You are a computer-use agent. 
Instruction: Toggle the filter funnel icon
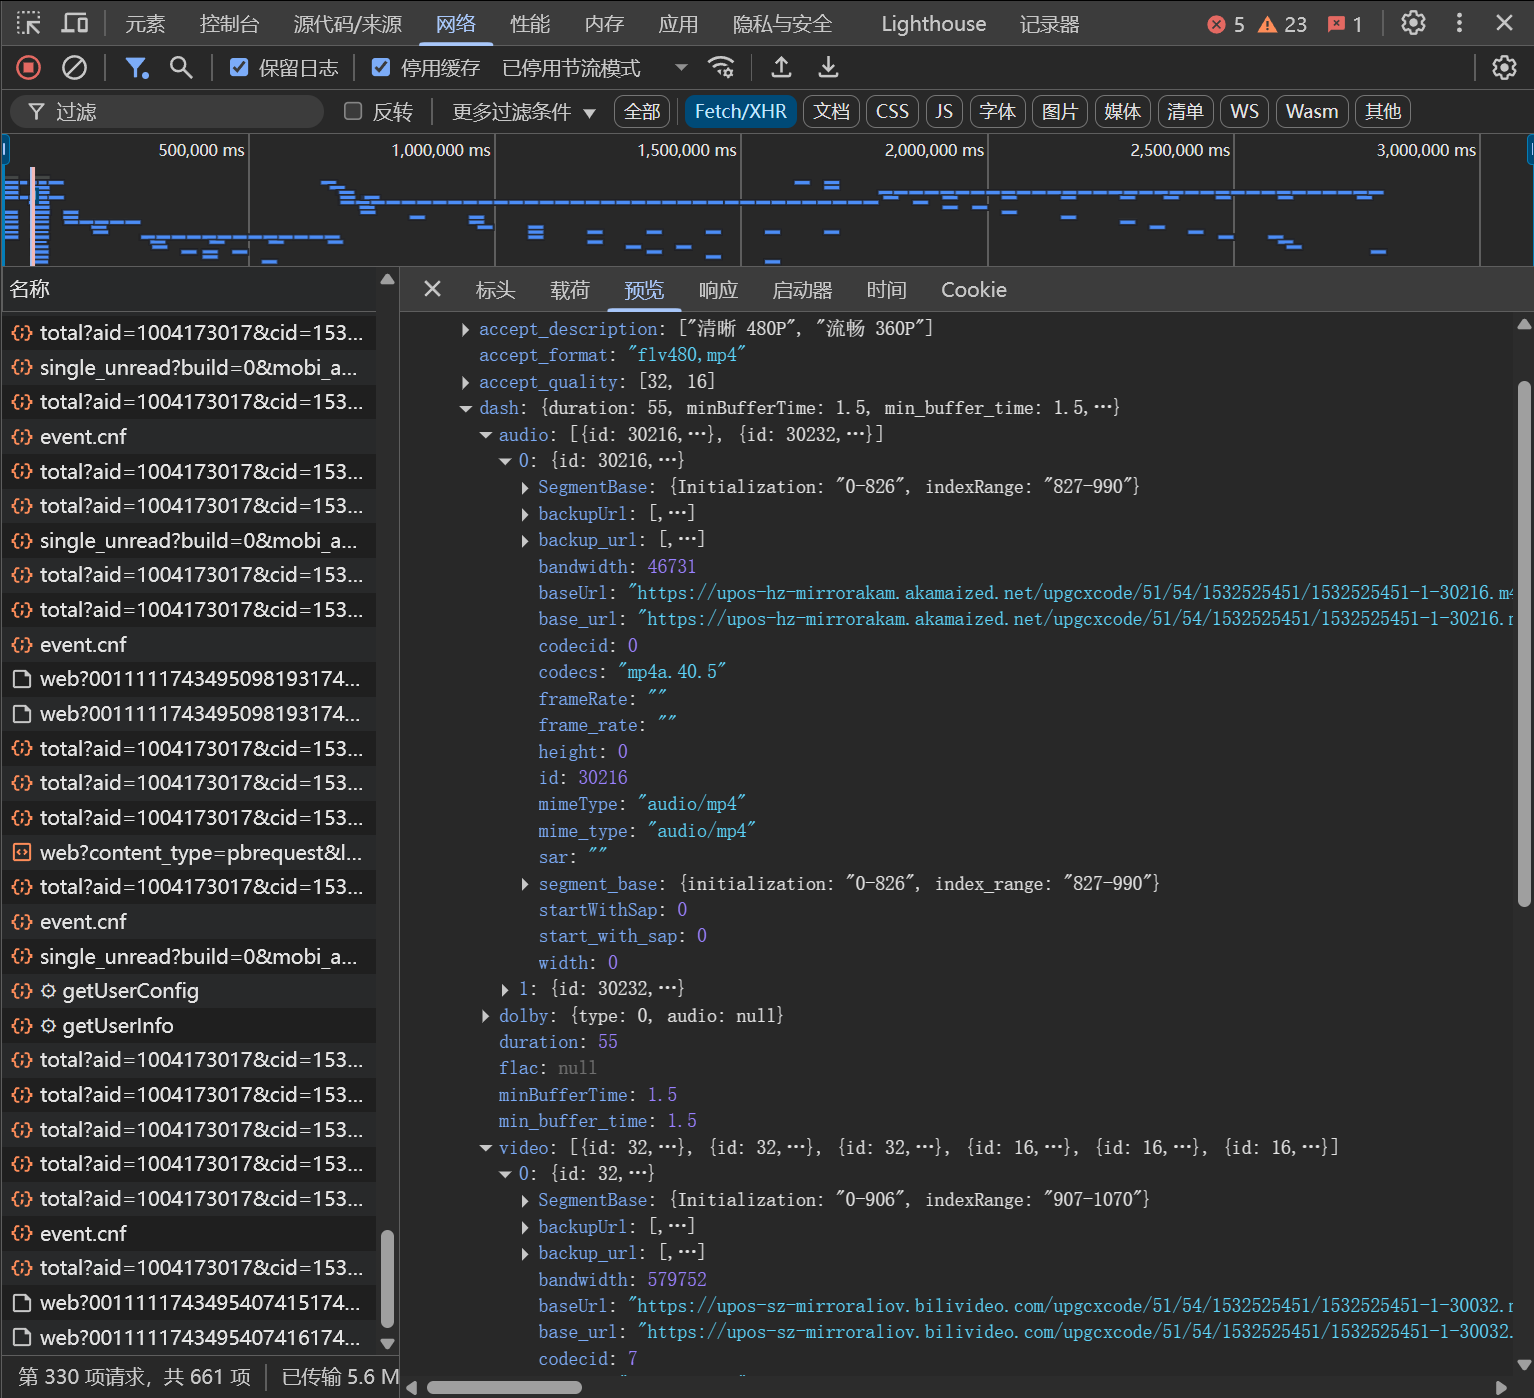[136, 68]
